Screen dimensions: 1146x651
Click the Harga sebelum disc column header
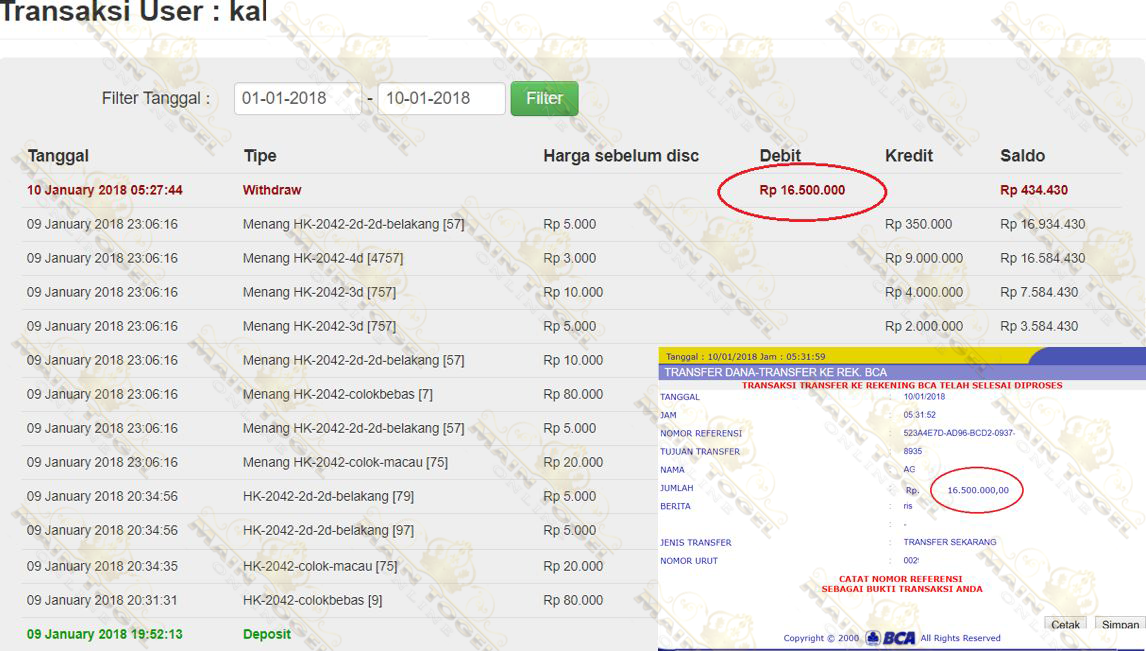click(621, 156)
